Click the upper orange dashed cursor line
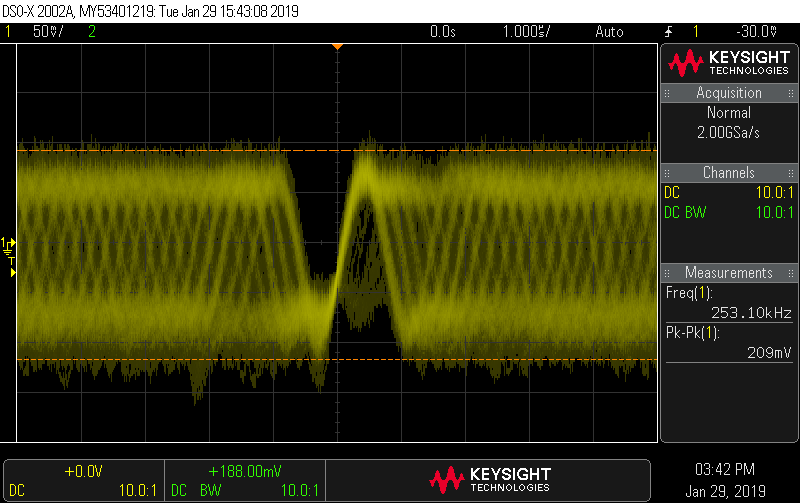Image resolution: width=800 pixels, height=503 pixels. [200, 150]
